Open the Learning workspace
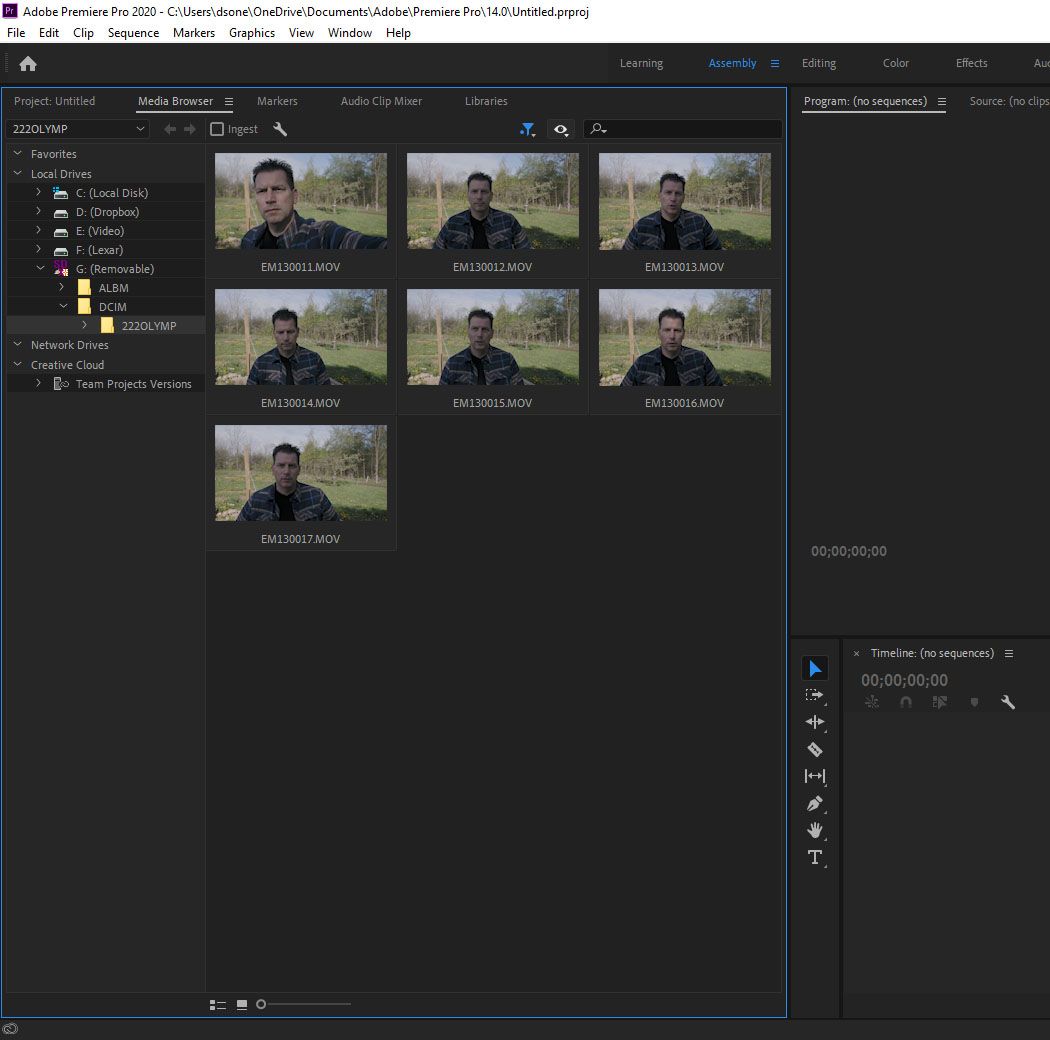 coord(641,63)
